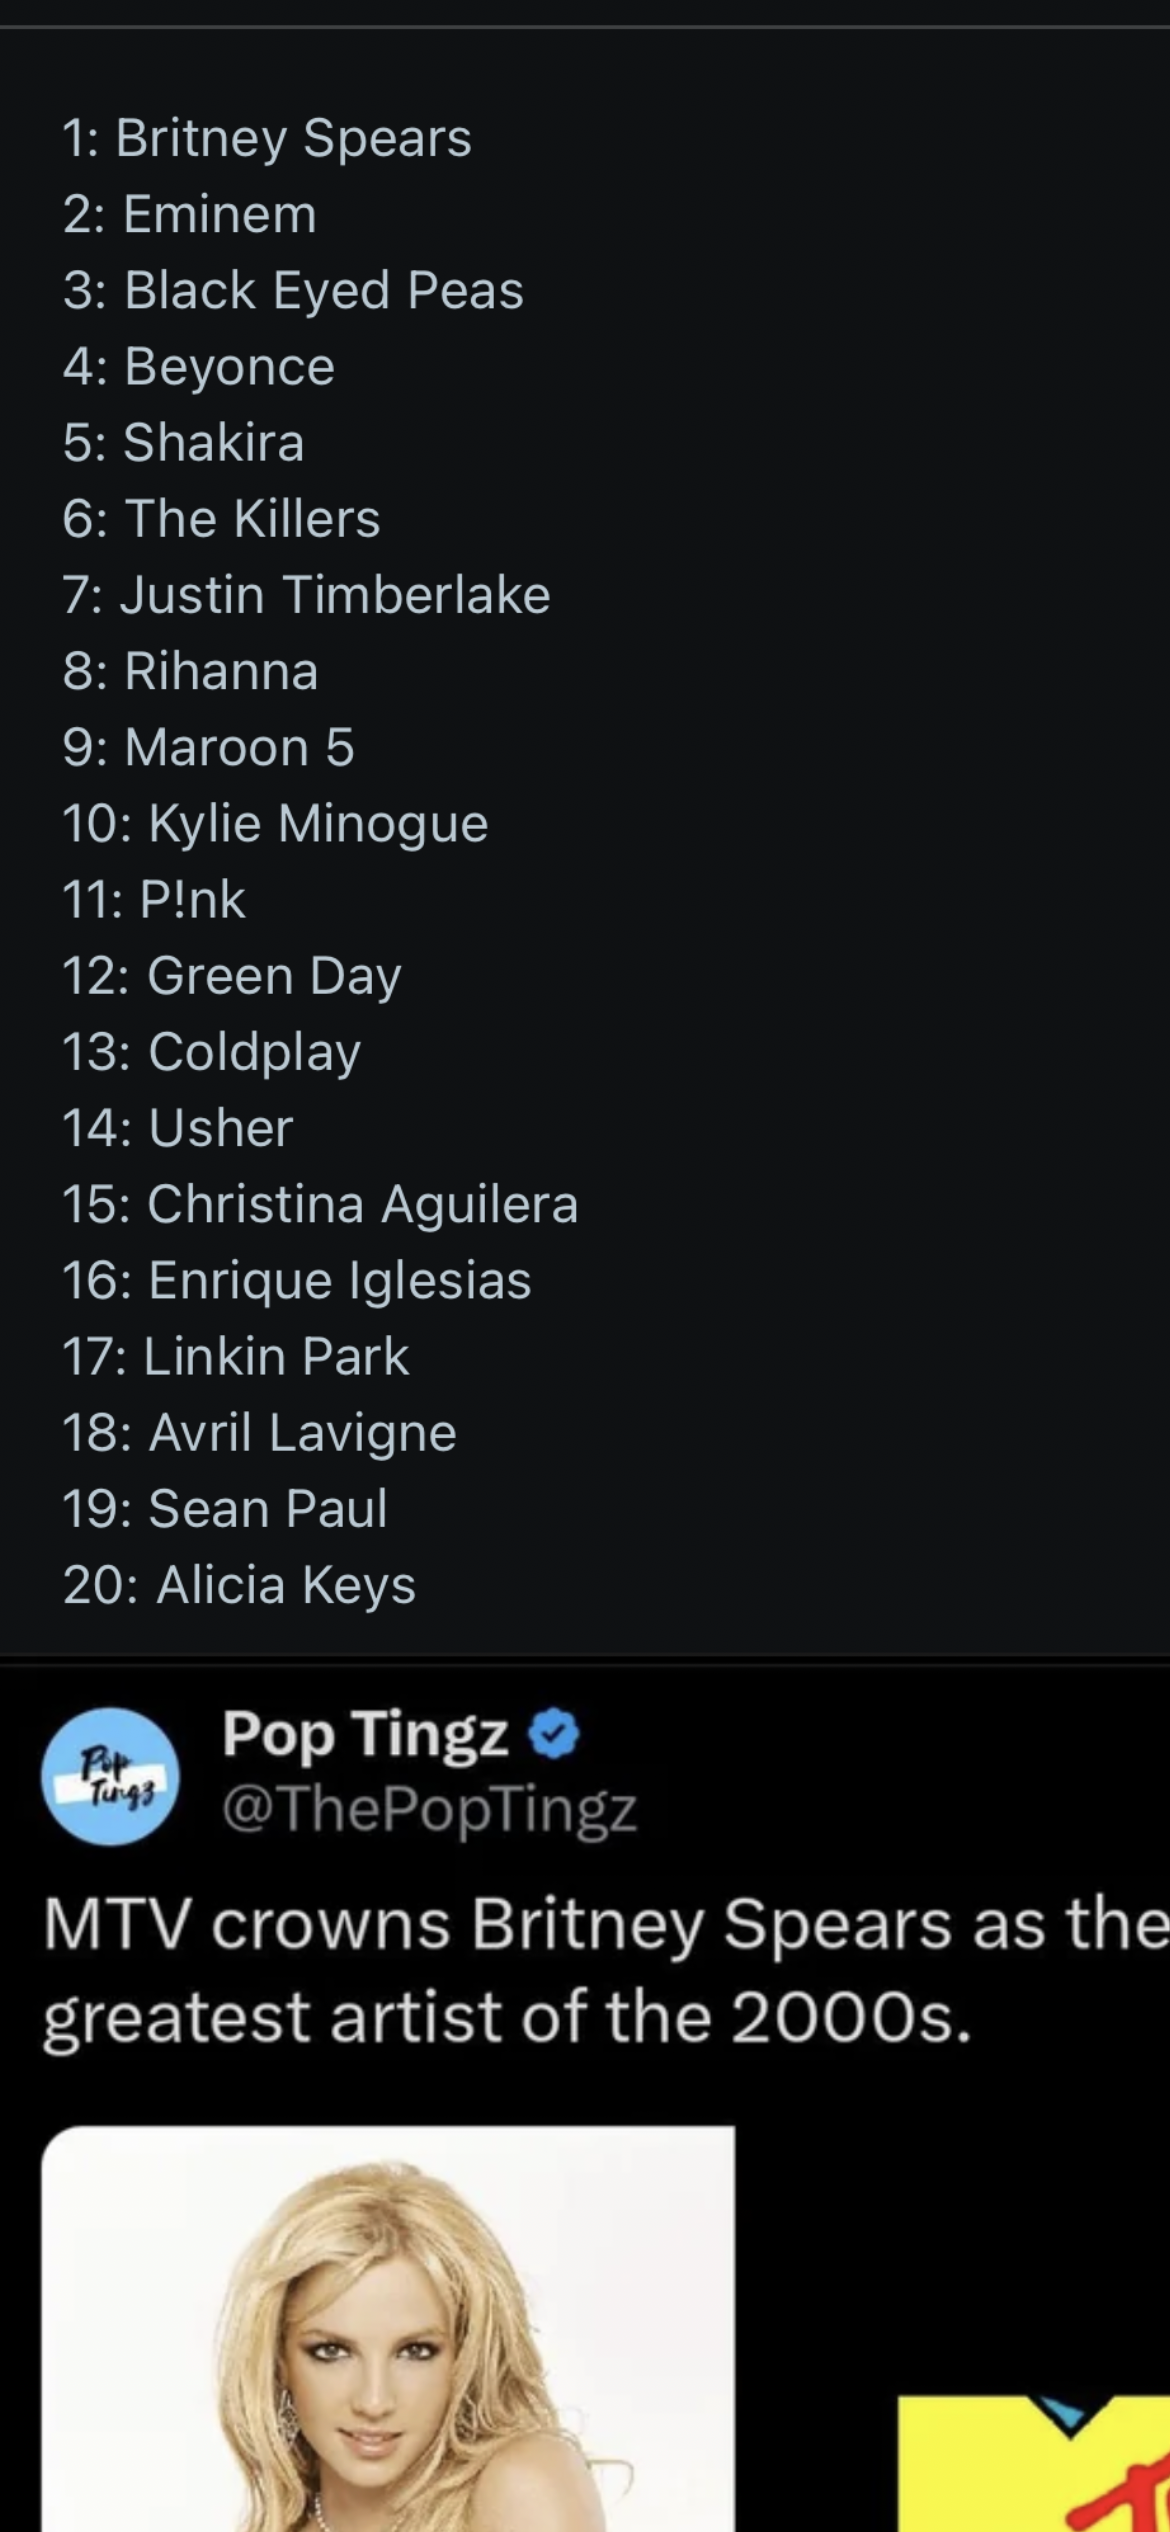Click the '20: Alicia Keys' entry
The image size is (1170, 2532).
(x=239, y=1585)
